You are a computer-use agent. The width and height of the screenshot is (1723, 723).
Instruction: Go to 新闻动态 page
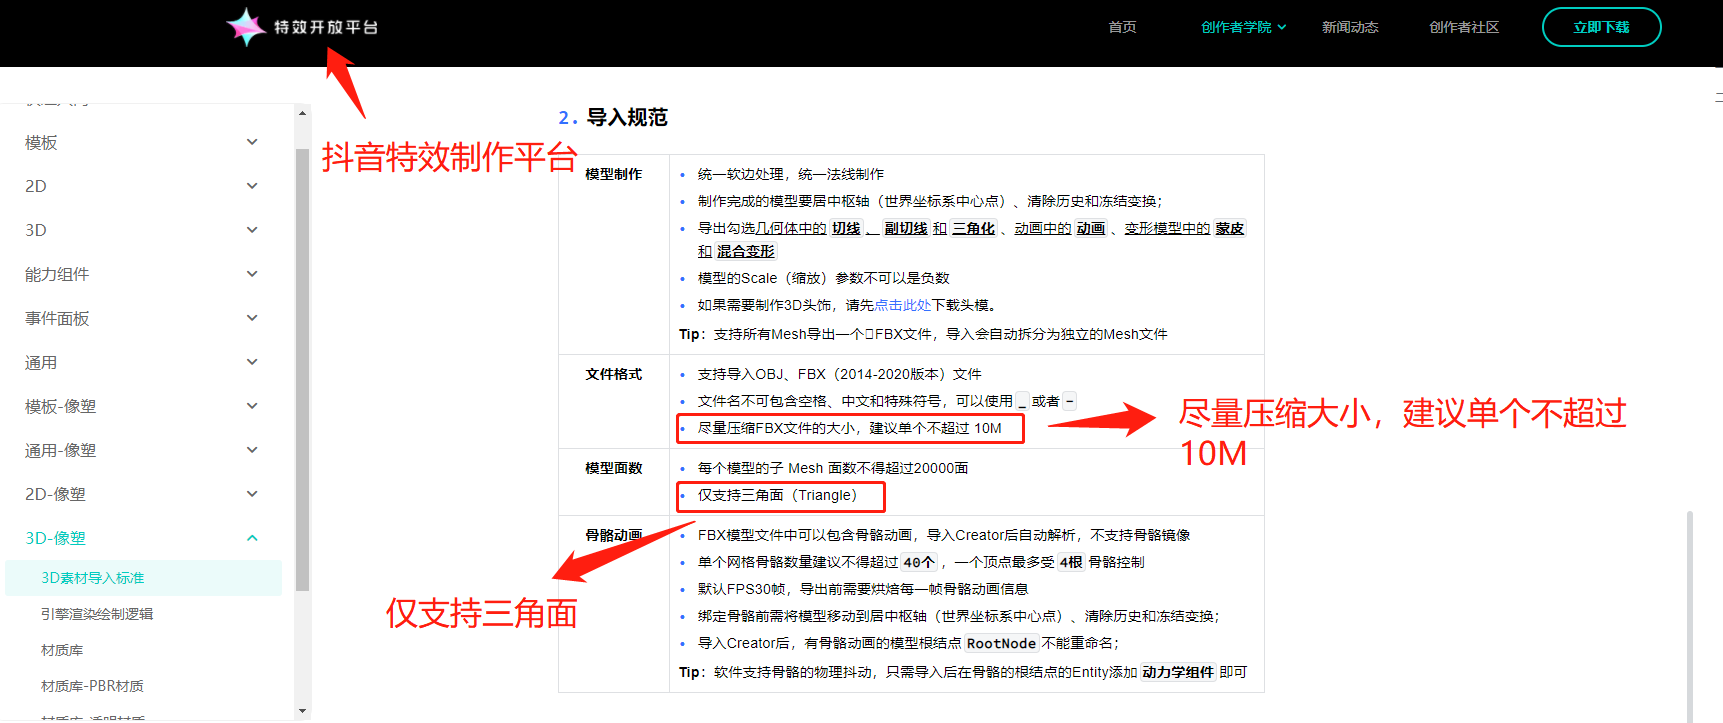point(1350,27)
